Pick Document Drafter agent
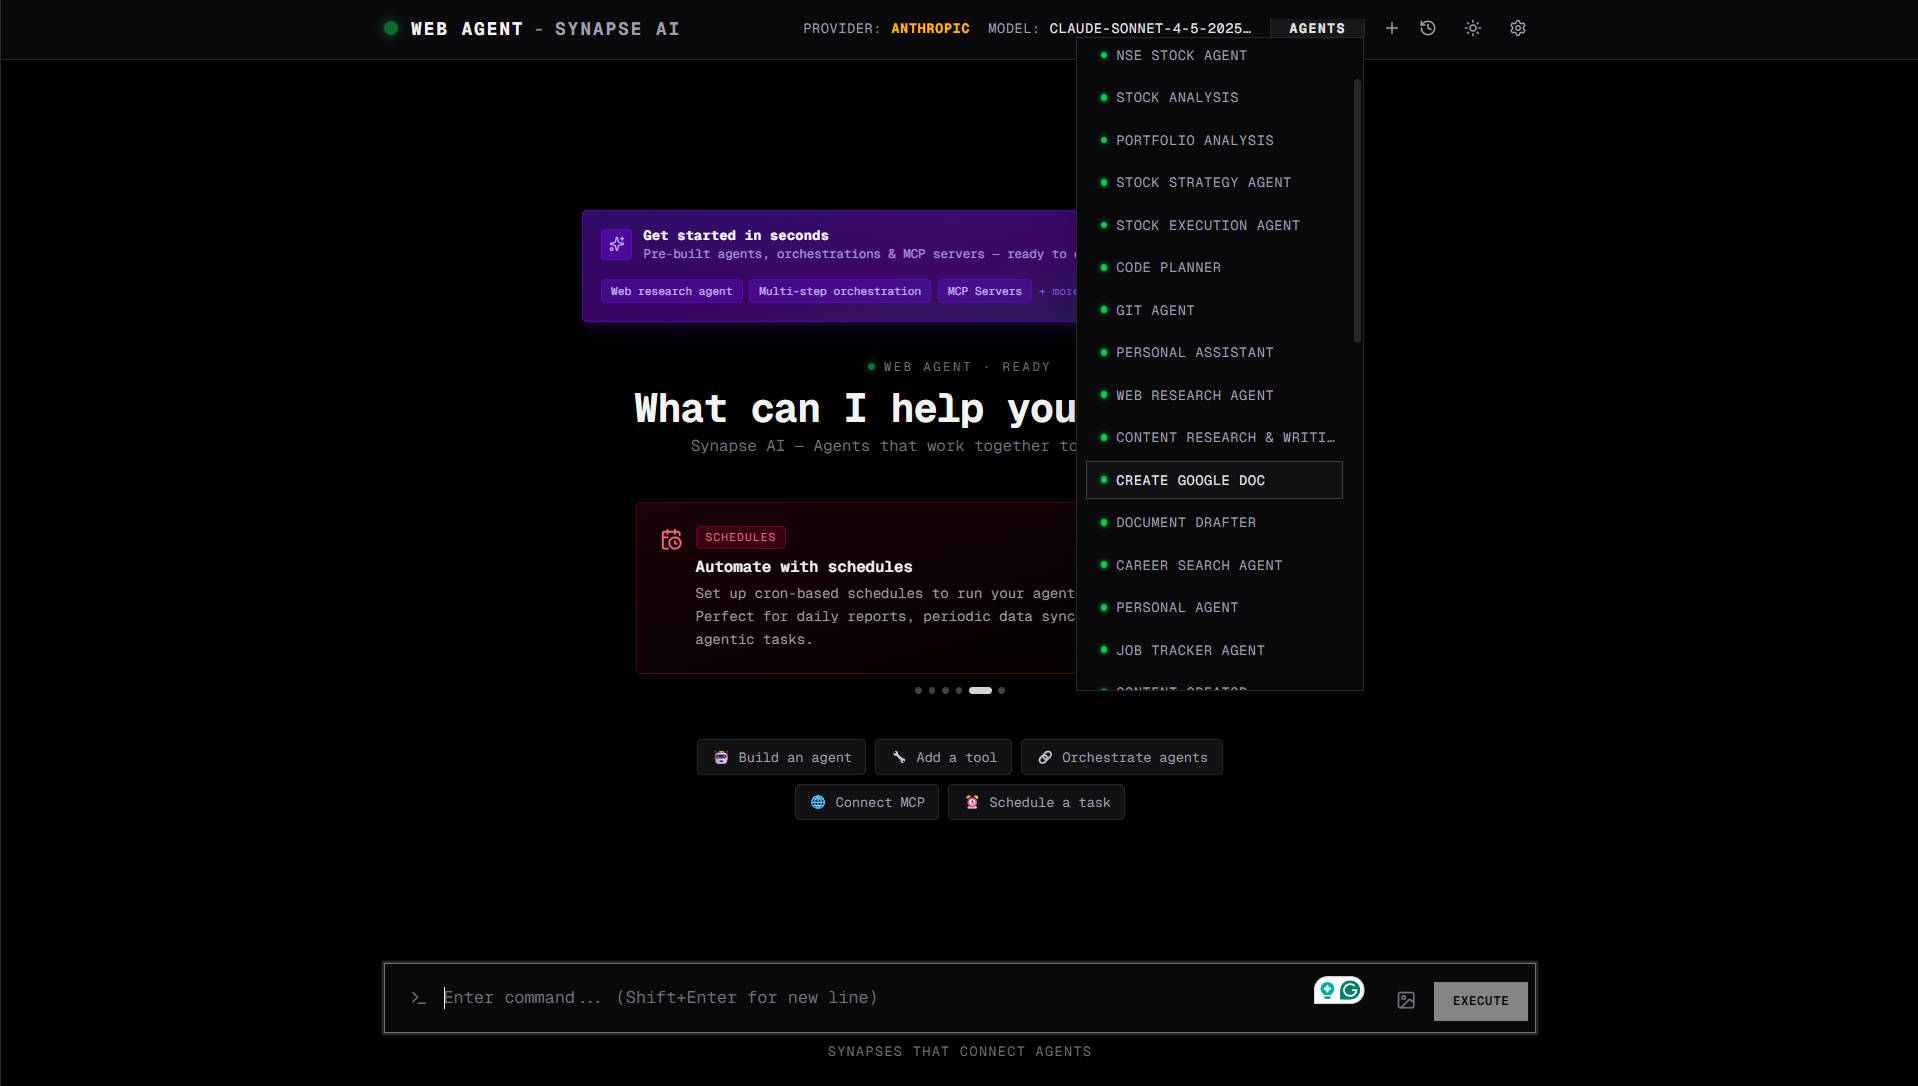This screenshot has height=1086, width=1918. tap(1214, 522)
